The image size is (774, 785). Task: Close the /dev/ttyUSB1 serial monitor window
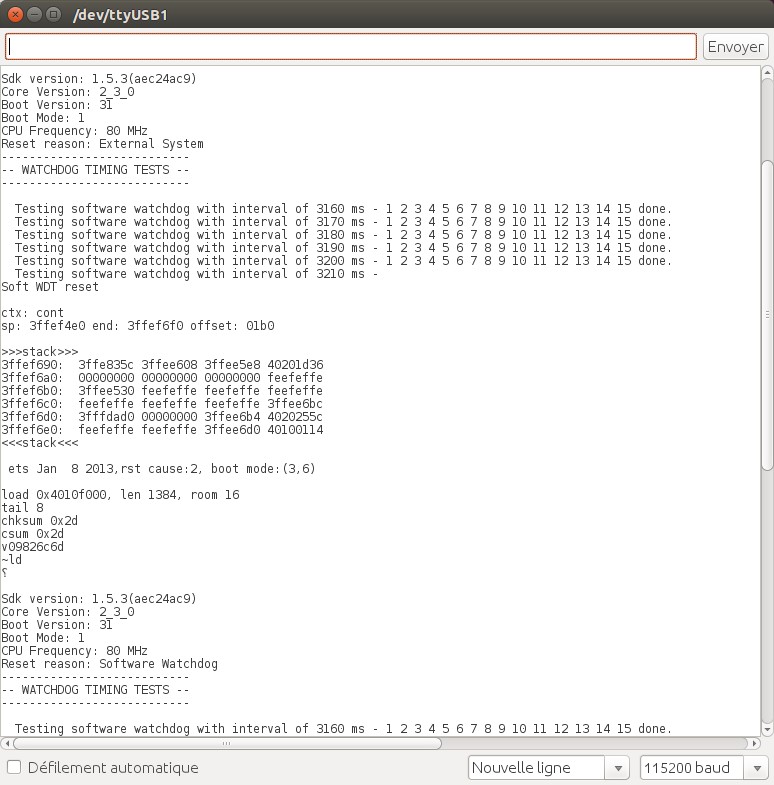[x=14, y=14]
